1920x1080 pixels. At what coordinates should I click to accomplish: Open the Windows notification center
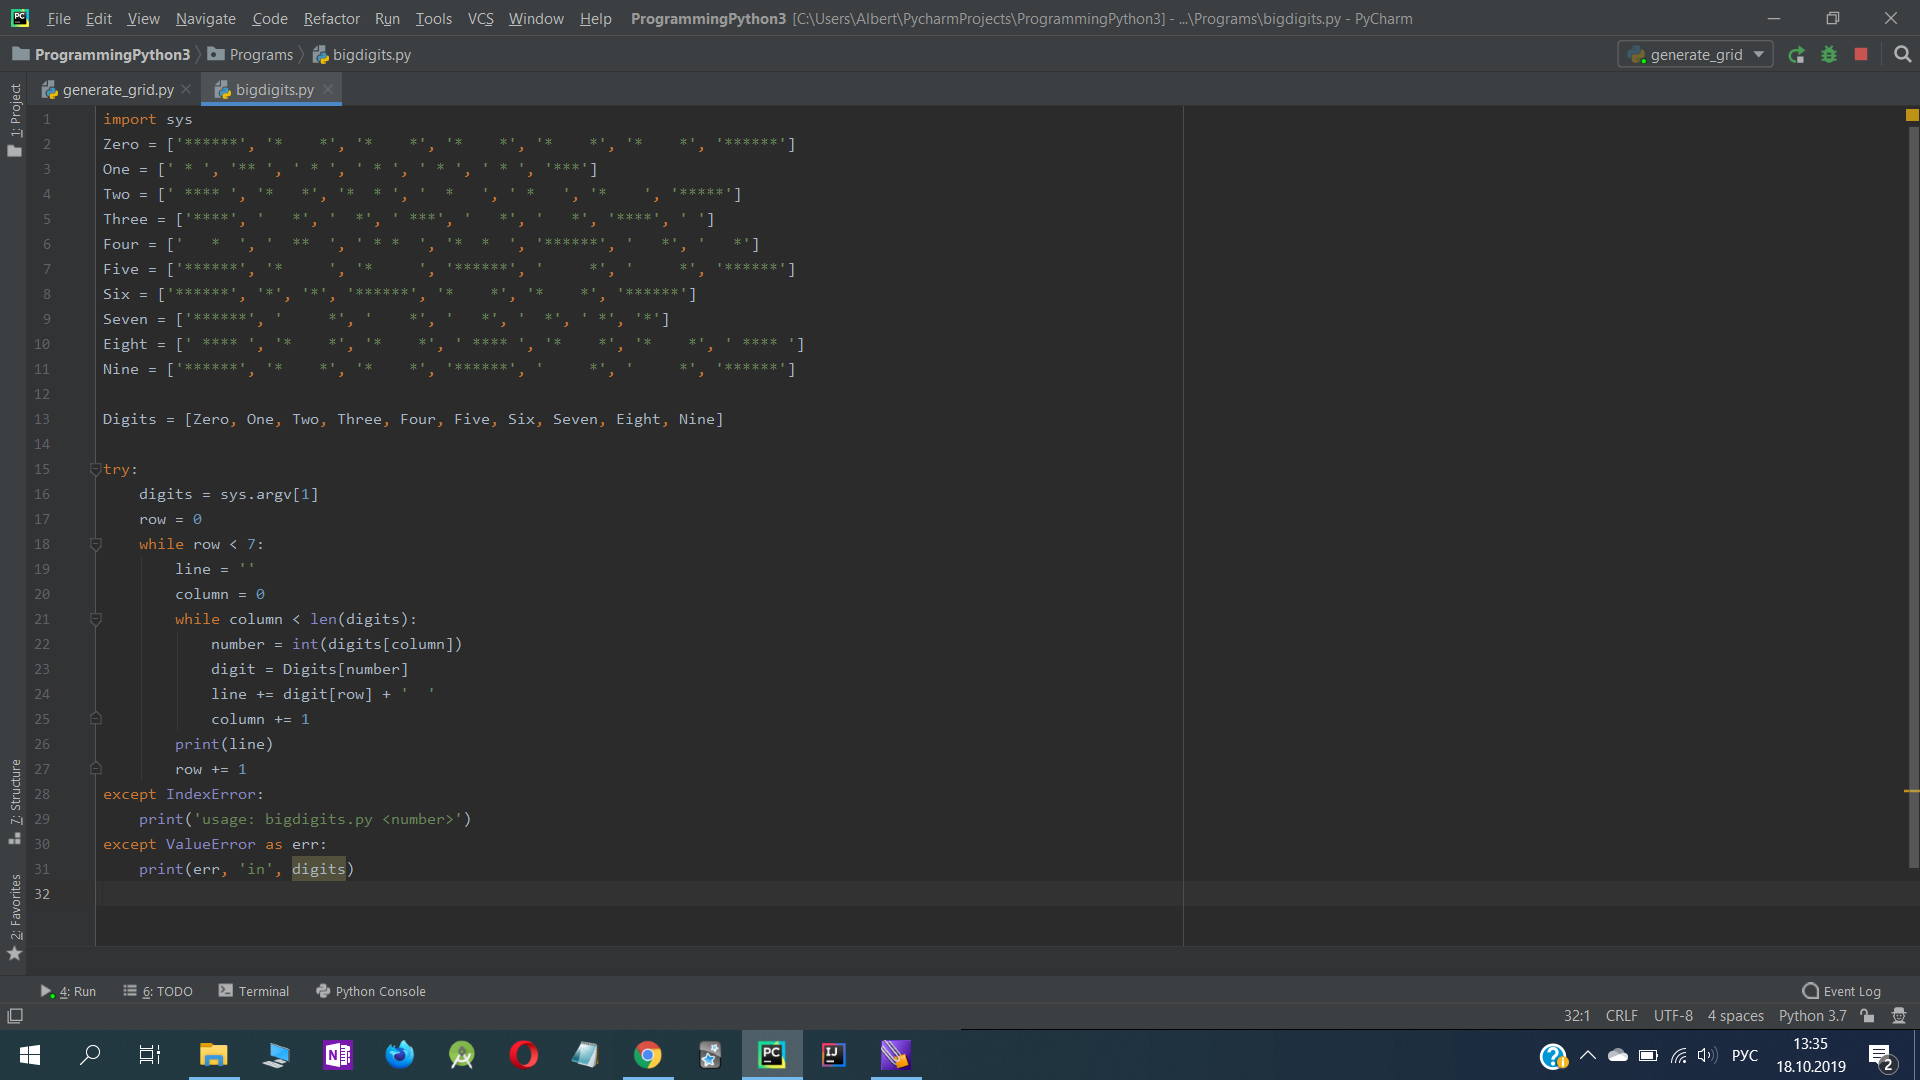[1881, 1056]
